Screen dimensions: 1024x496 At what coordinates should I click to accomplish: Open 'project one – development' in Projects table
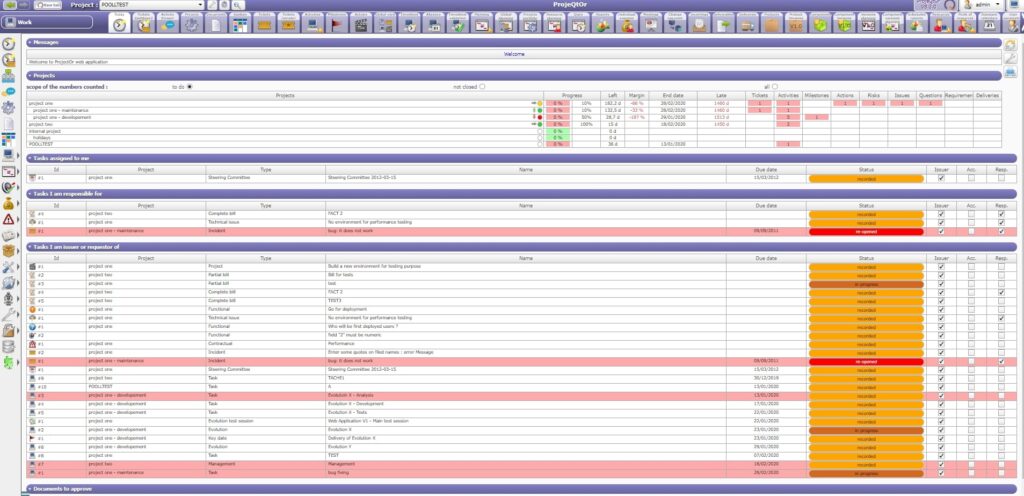(62, 117)
